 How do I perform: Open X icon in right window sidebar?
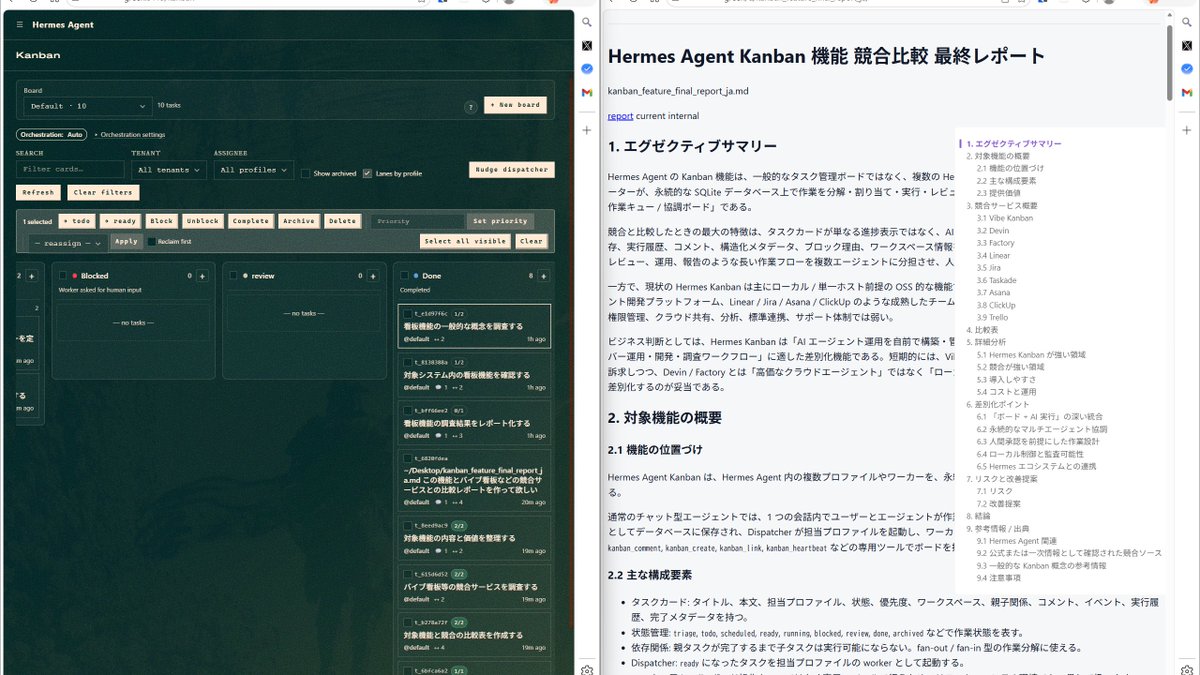coord(1187,45)
